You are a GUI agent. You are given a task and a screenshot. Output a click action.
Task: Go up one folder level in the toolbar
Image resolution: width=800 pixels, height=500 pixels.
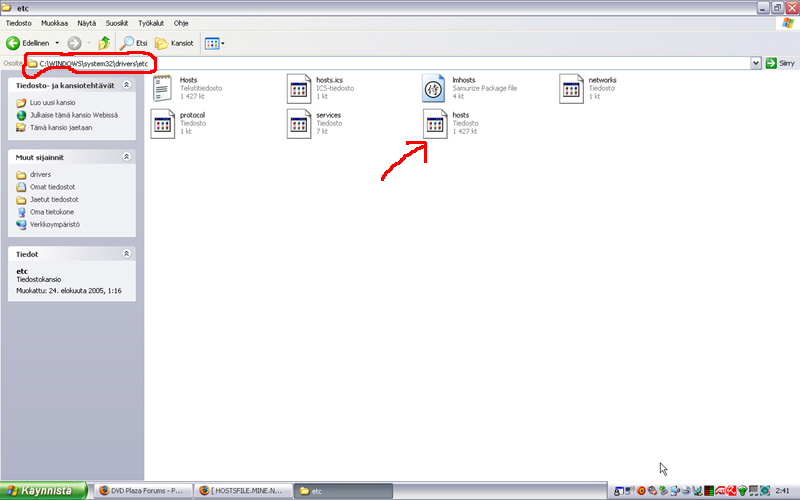104,43
